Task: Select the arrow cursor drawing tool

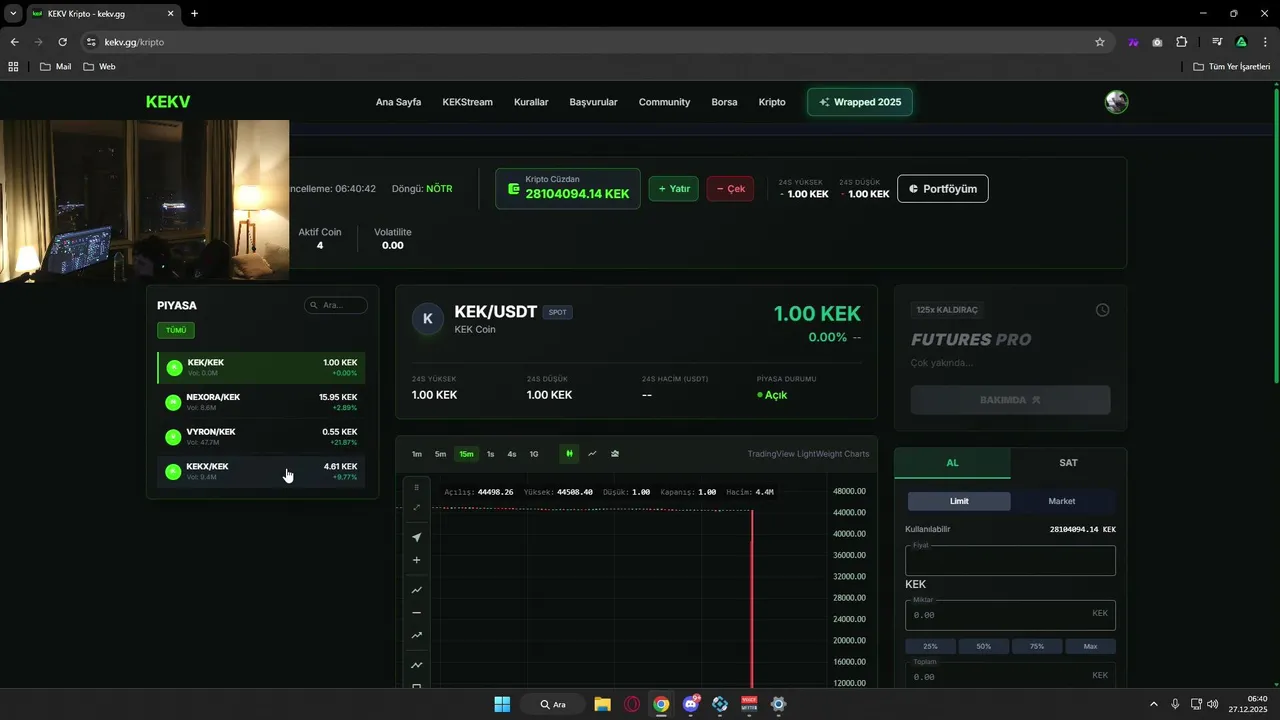Action: click(x=417, y=537)
